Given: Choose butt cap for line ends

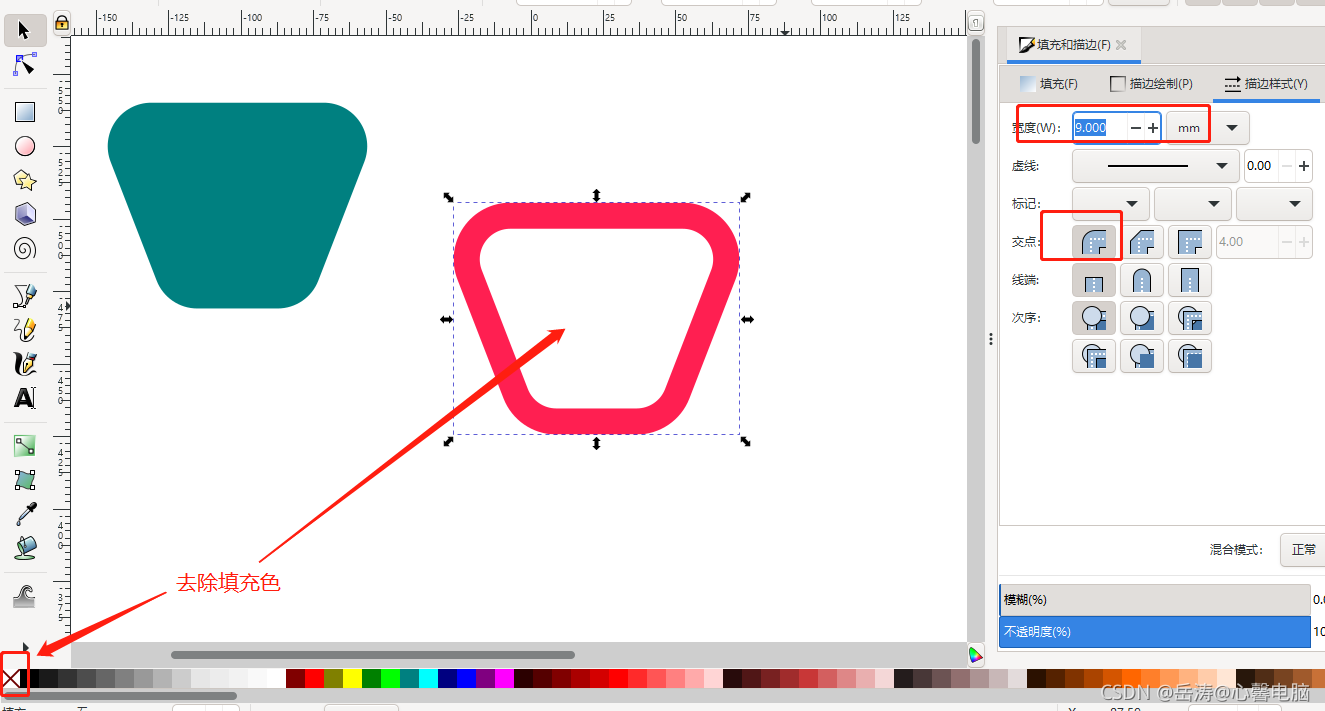Looking at the screenshot, I should pos(1093,280).
